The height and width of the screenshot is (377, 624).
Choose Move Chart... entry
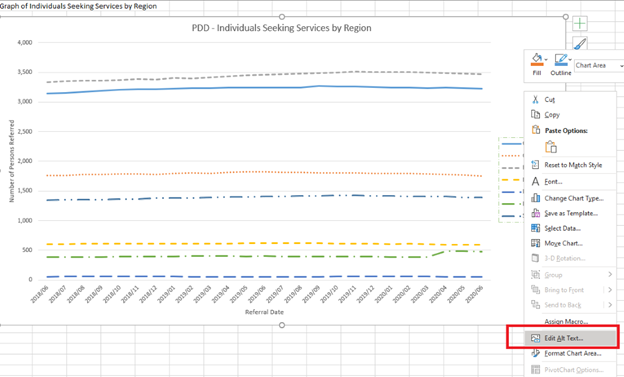tap(564, 243)
